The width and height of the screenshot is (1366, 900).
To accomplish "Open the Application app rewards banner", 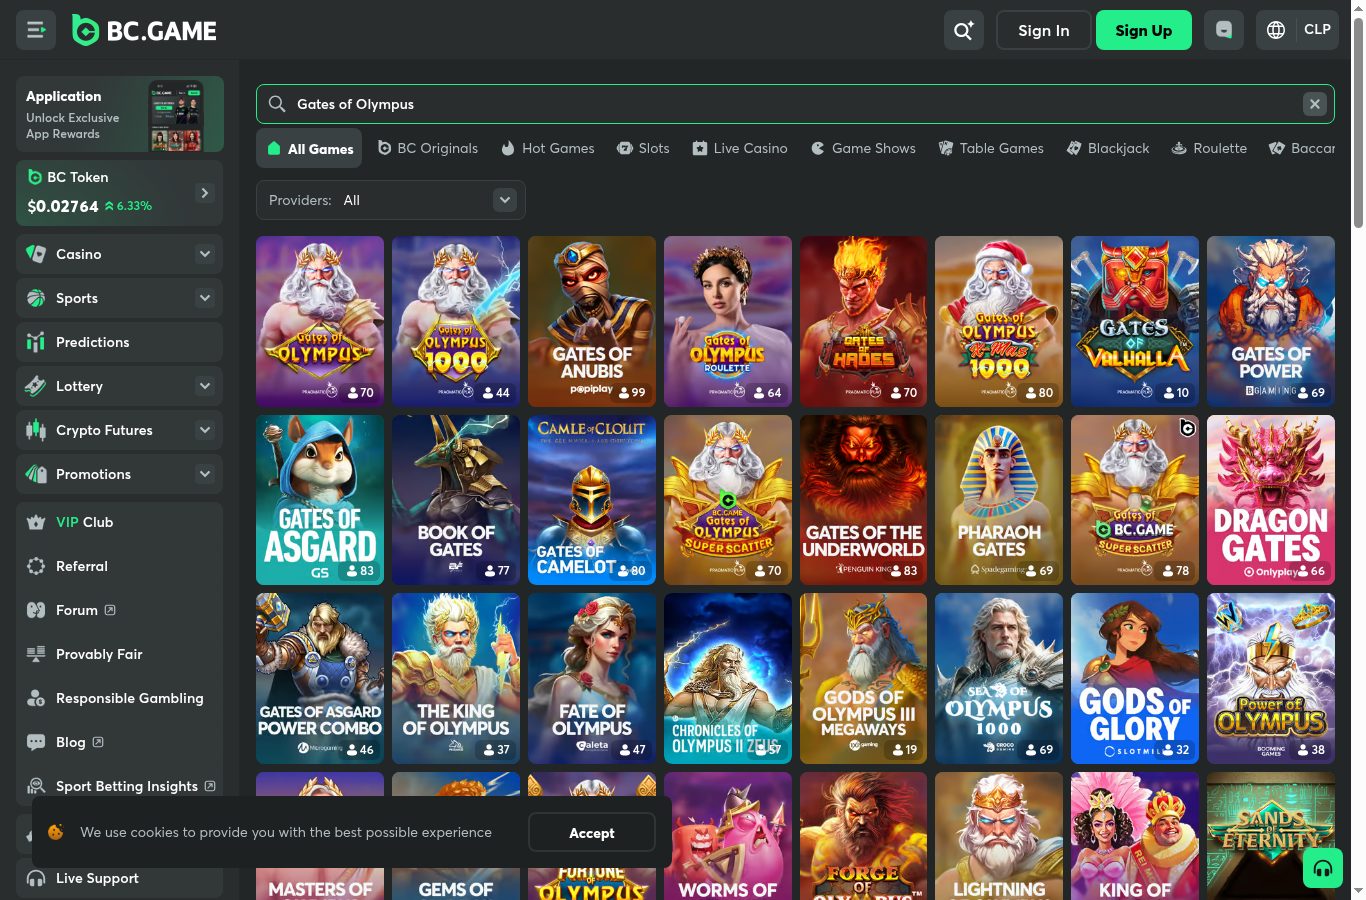I will tap(120, 114).
